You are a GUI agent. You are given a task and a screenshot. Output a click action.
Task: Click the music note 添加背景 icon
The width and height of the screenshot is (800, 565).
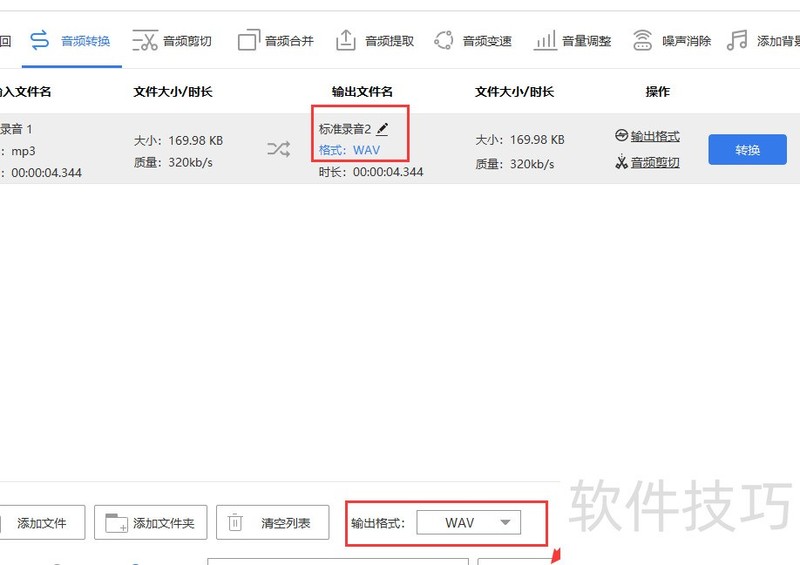click(x=737, y=41)
